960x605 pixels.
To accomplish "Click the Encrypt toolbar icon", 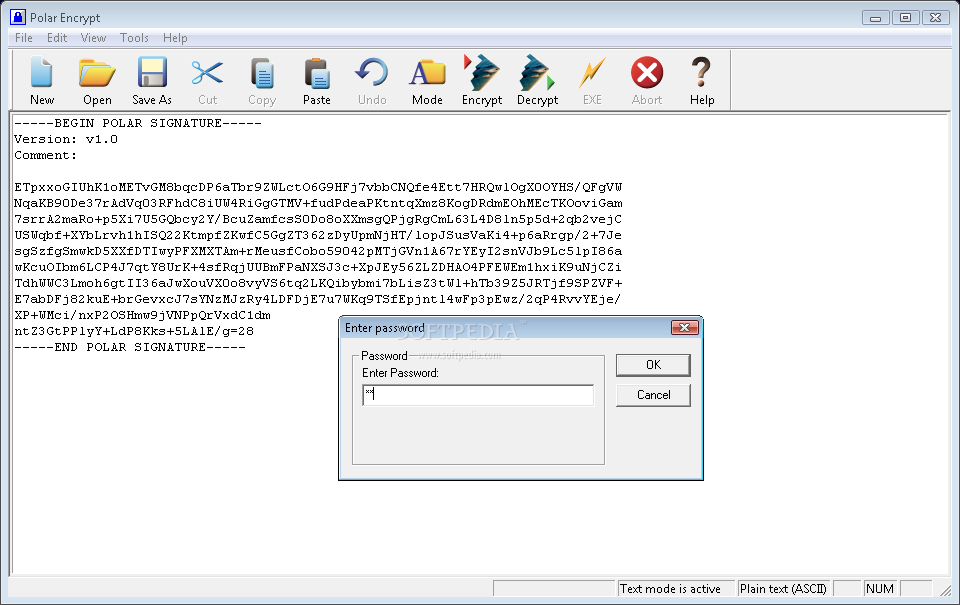I will (482, 73).
